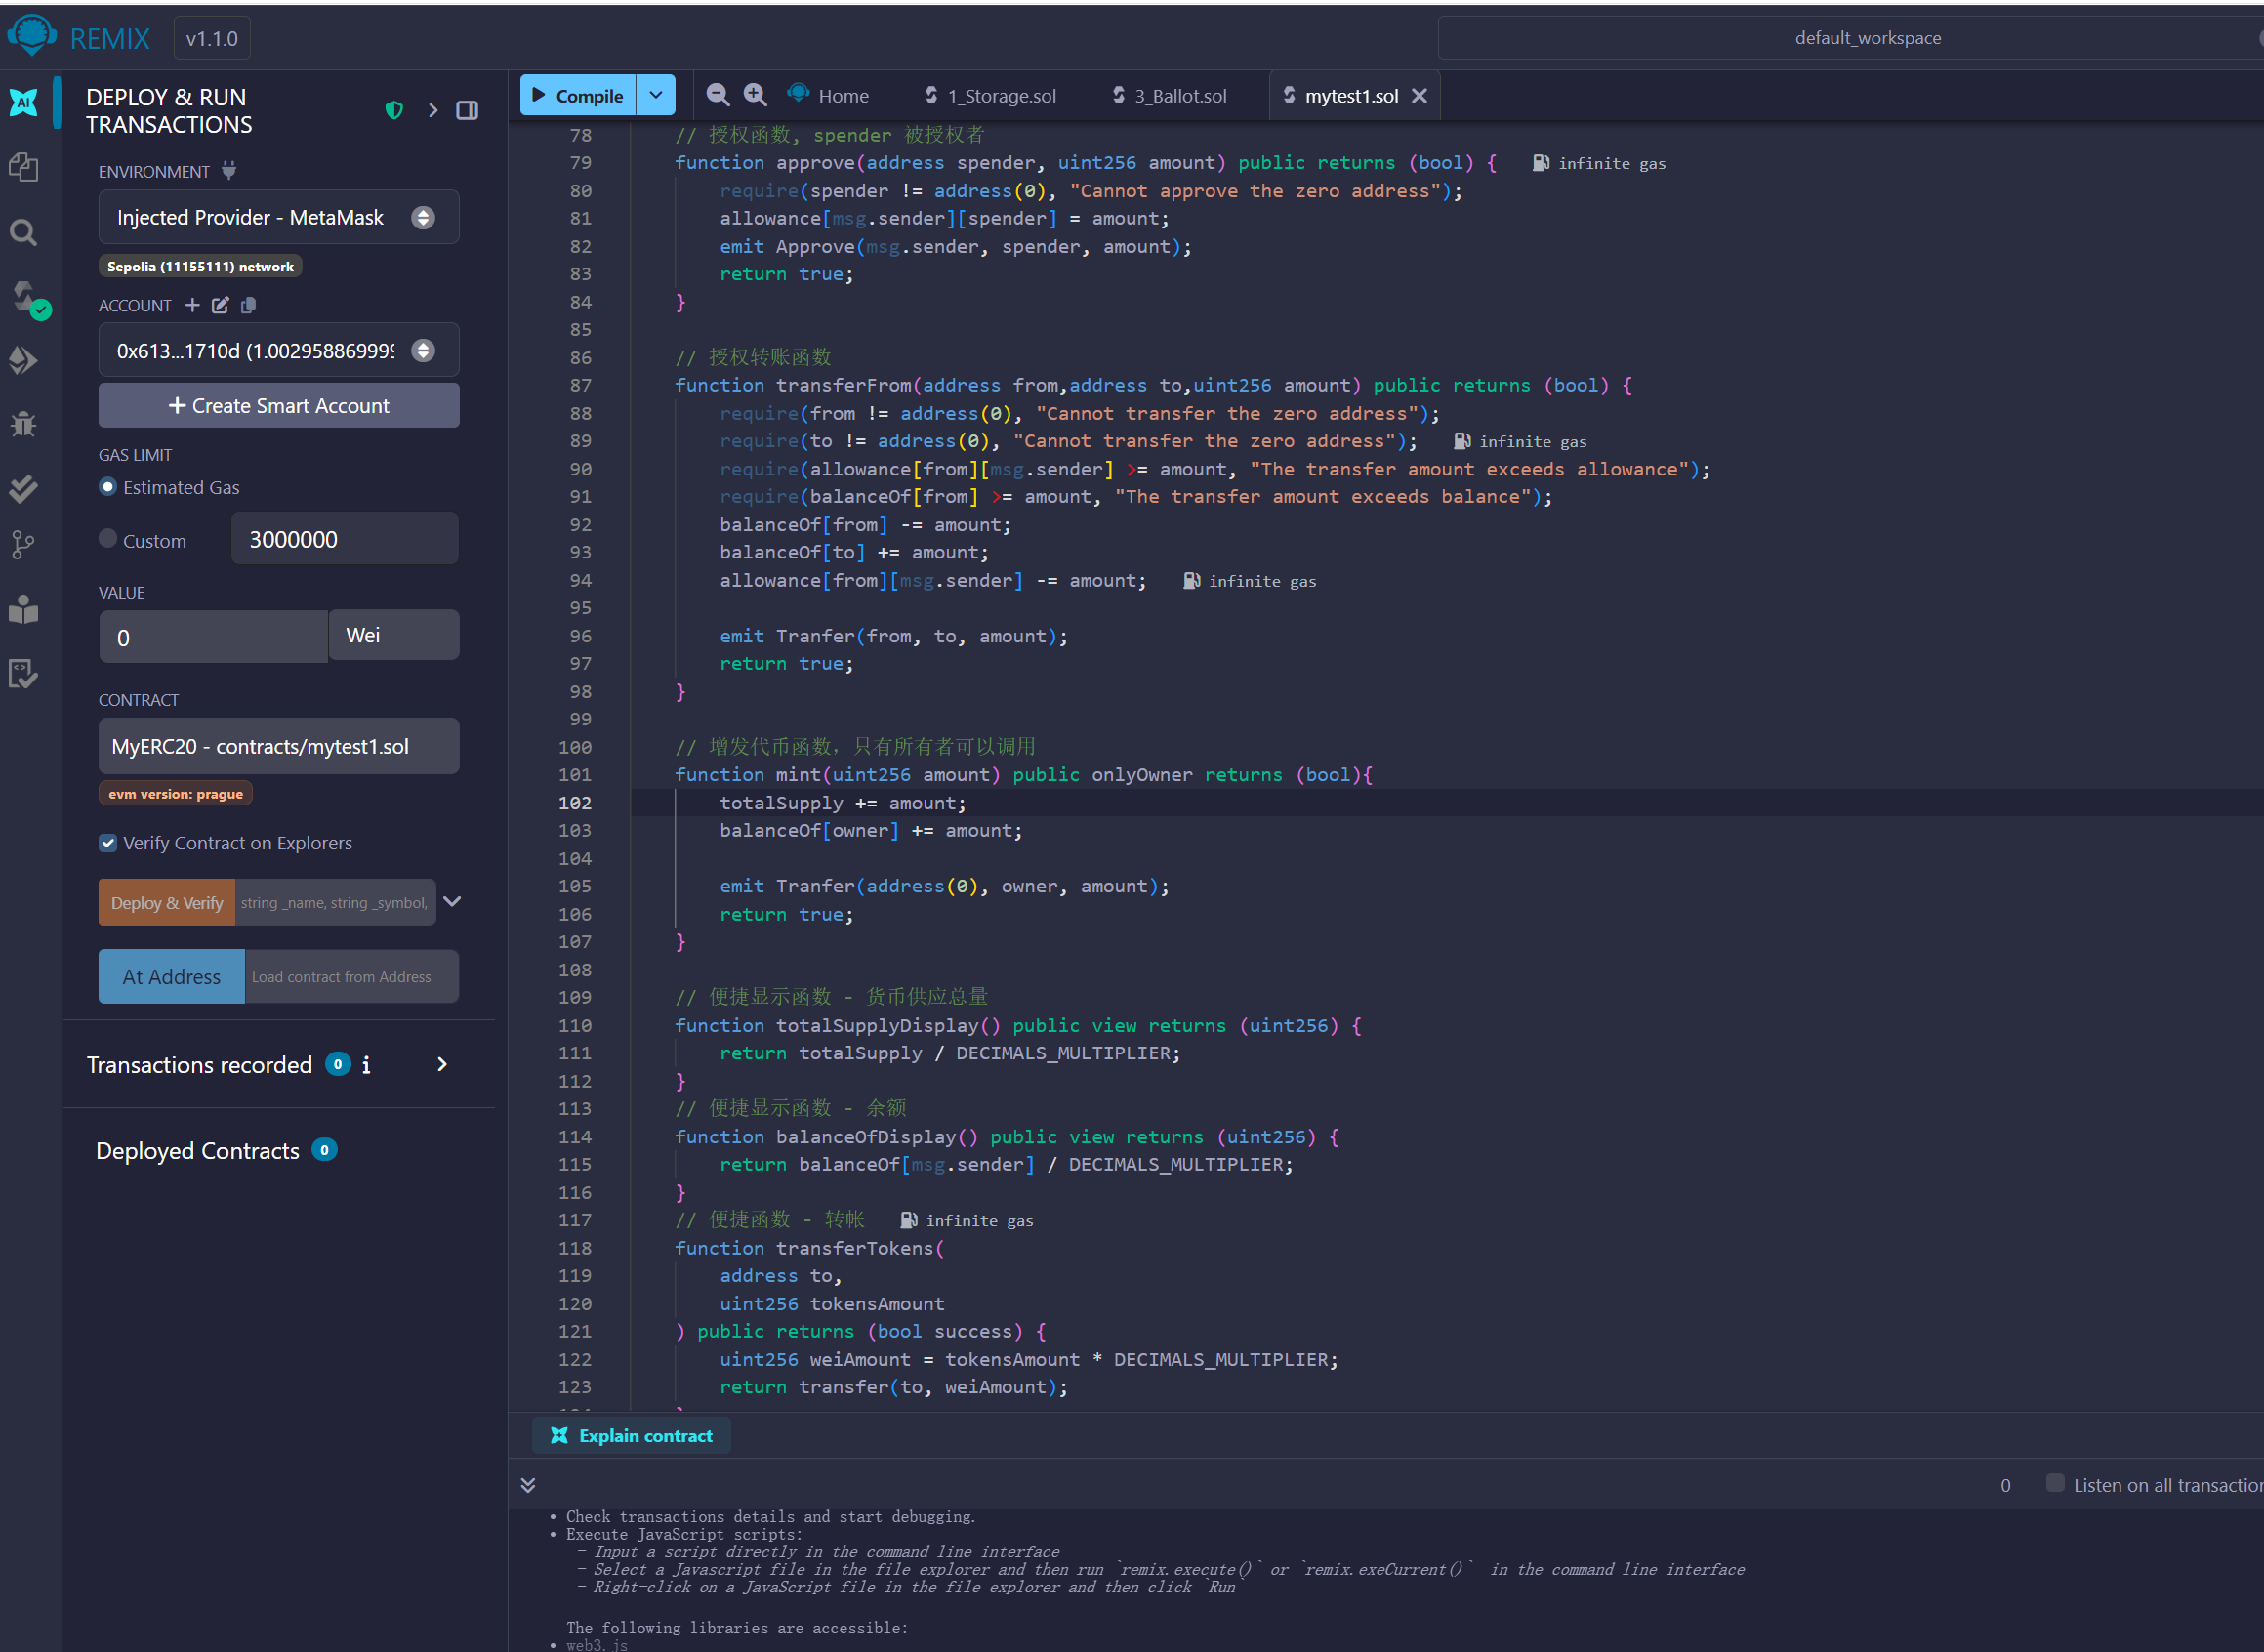Image resolution: width=2264 pixels, height=1652 pixels.
Task: Open the Solidity compiler sidebar icon
Action: (26, 297)
